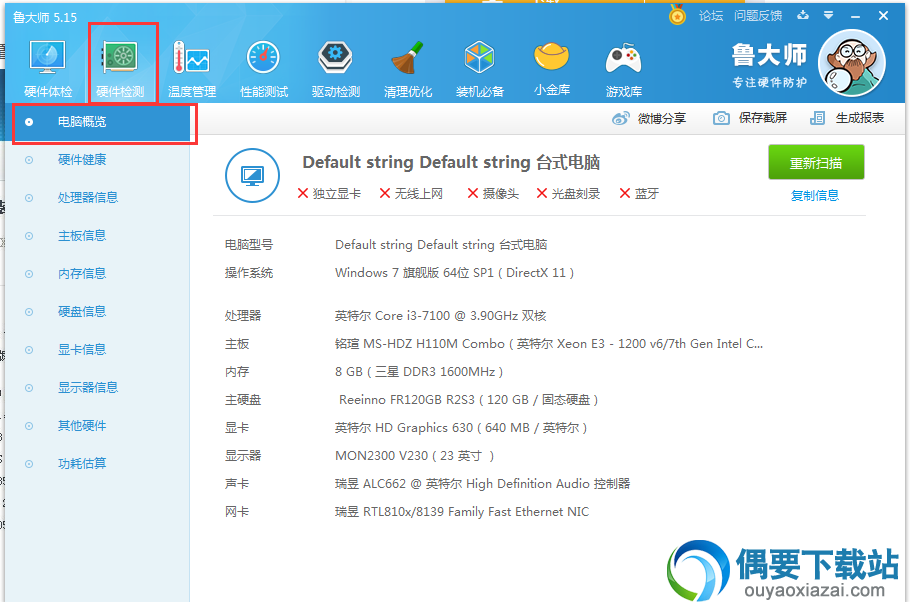The image size is (910, 602).
Task: Click Windows 7 旗舰版 operating system text
Action: point(454,273)
